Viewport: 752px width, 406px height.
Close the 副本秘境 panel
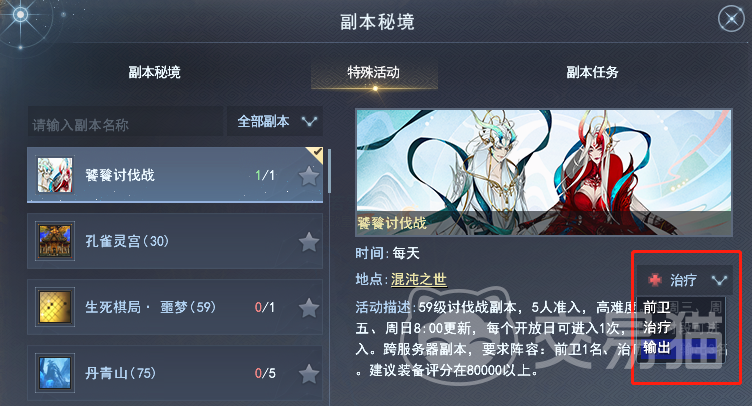731,19
